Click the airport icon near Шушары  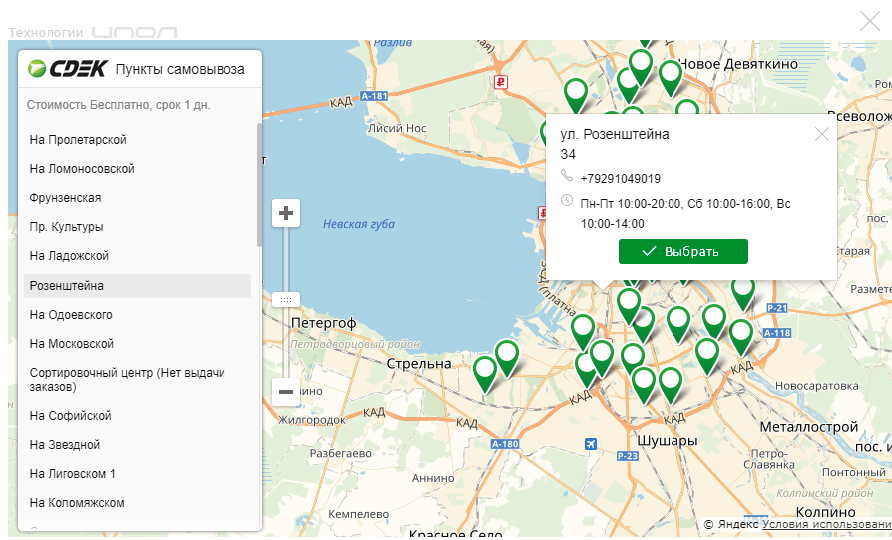591,443
